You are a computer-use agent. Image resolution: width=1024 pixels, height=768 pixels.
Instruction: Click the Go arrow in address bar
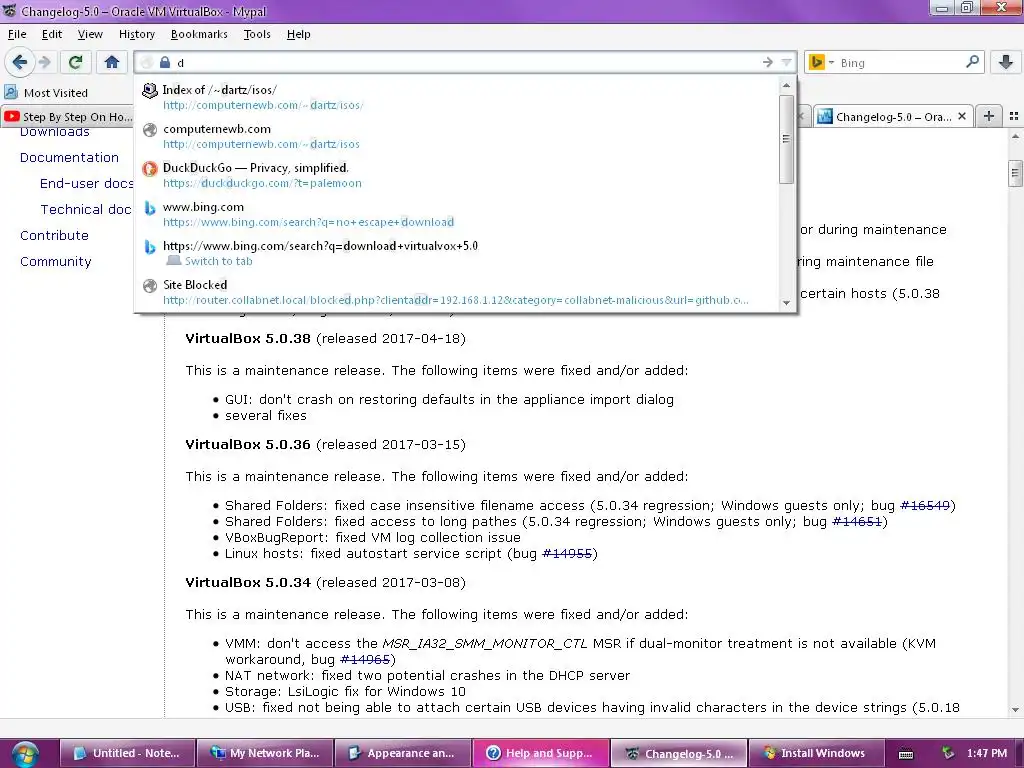click(x=767, y=63)
